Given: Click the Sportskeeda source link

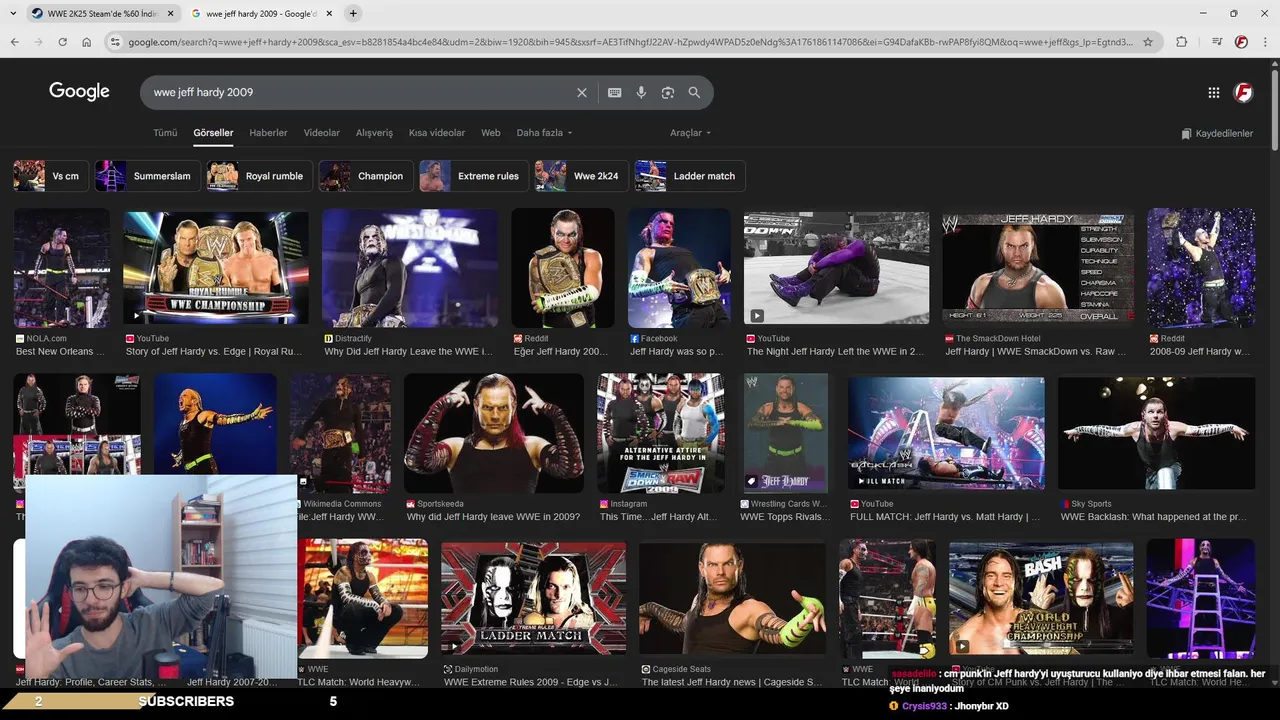Looking at the screenshot, I should click(x=439, y=504).
